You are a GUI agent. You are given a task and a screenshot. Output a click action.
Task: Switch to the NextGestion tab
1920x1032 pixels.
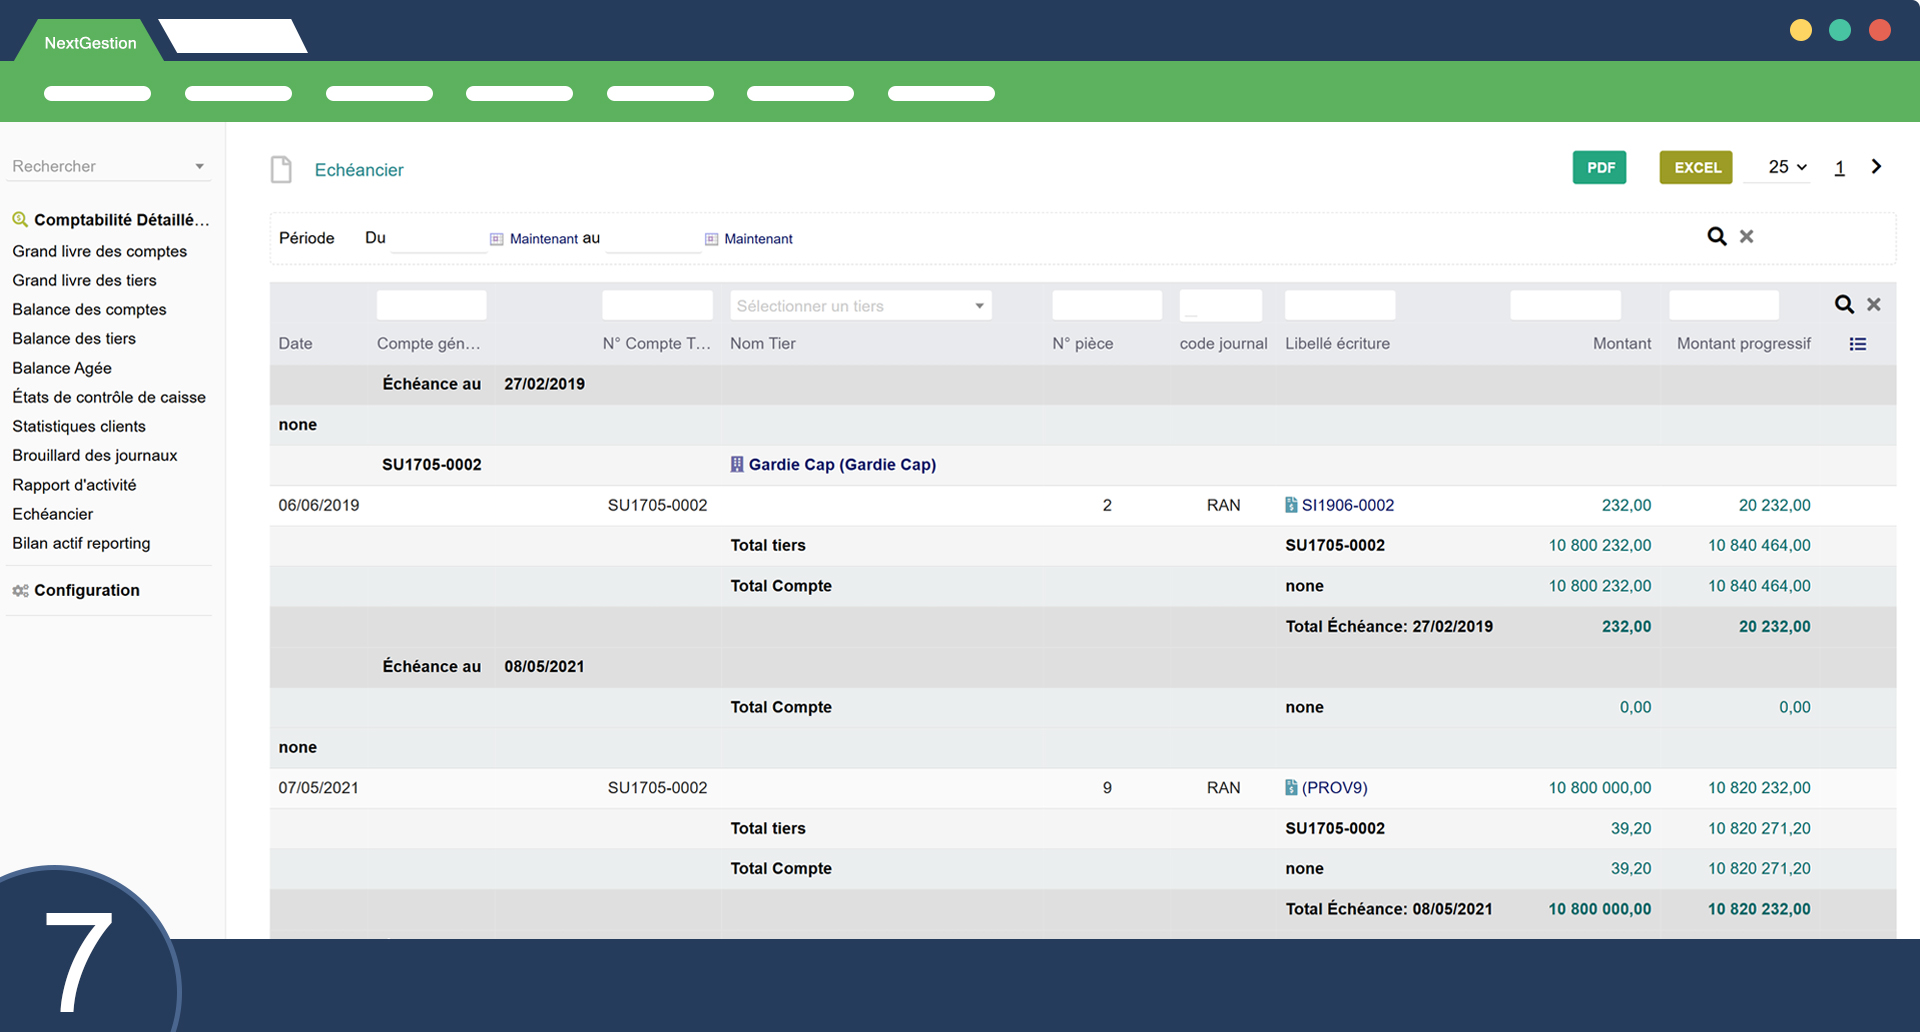[90, 43]
